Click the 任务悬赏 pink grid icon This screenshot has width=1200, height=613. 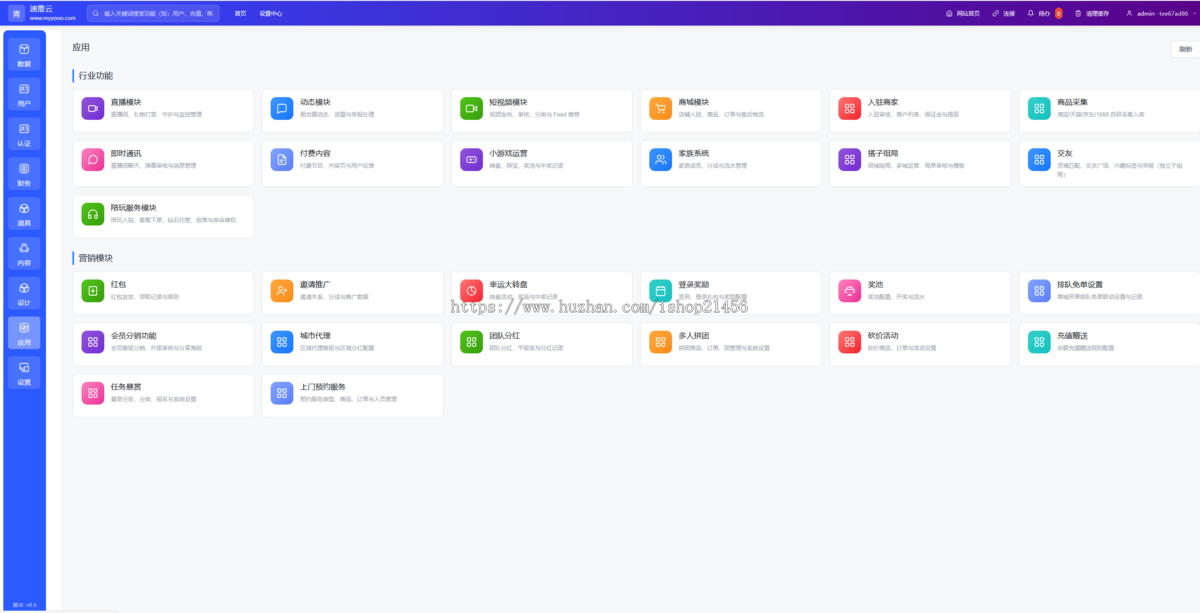click(93, 393)
